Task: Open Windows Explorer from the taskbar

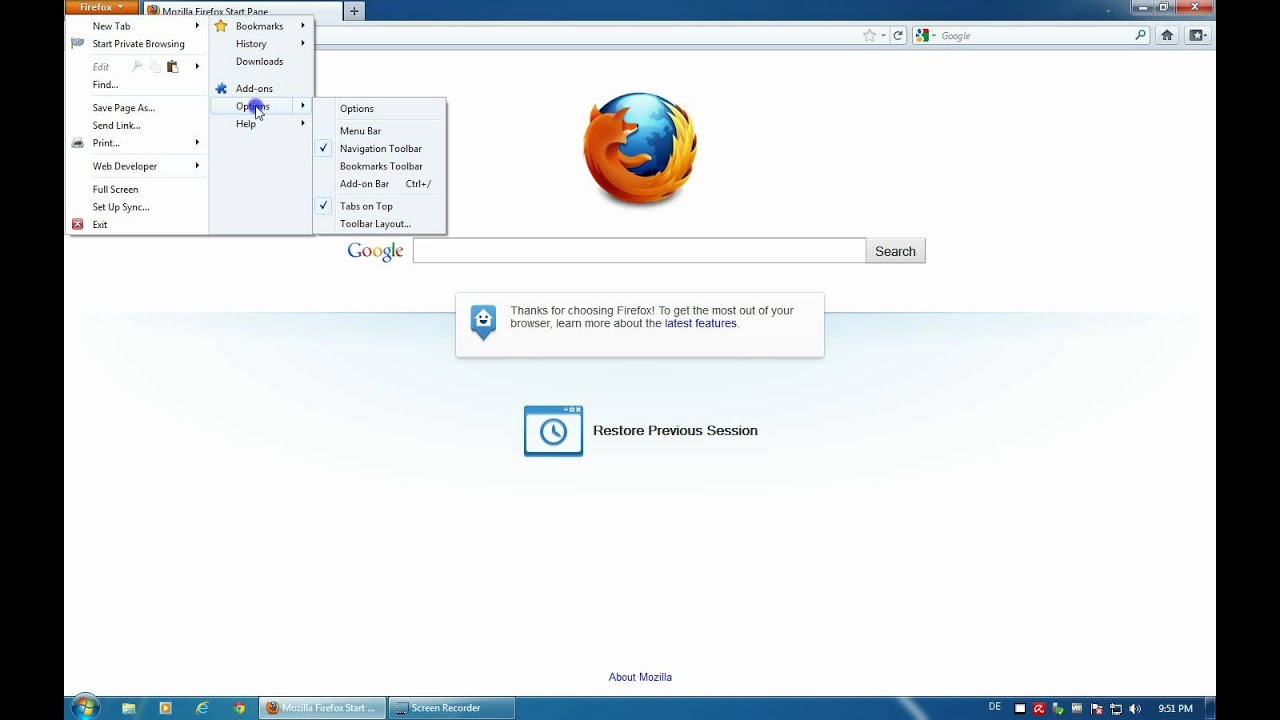Action: [129, 708]
